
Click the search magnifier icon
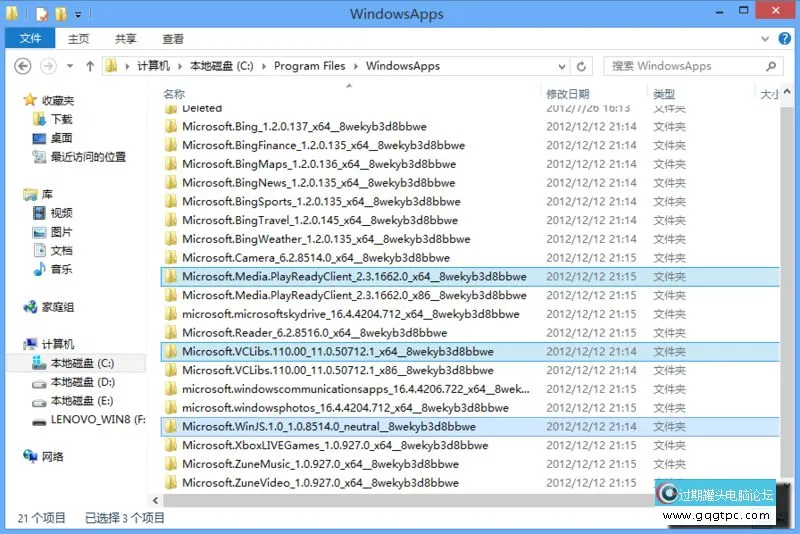[x=770, y=66]
